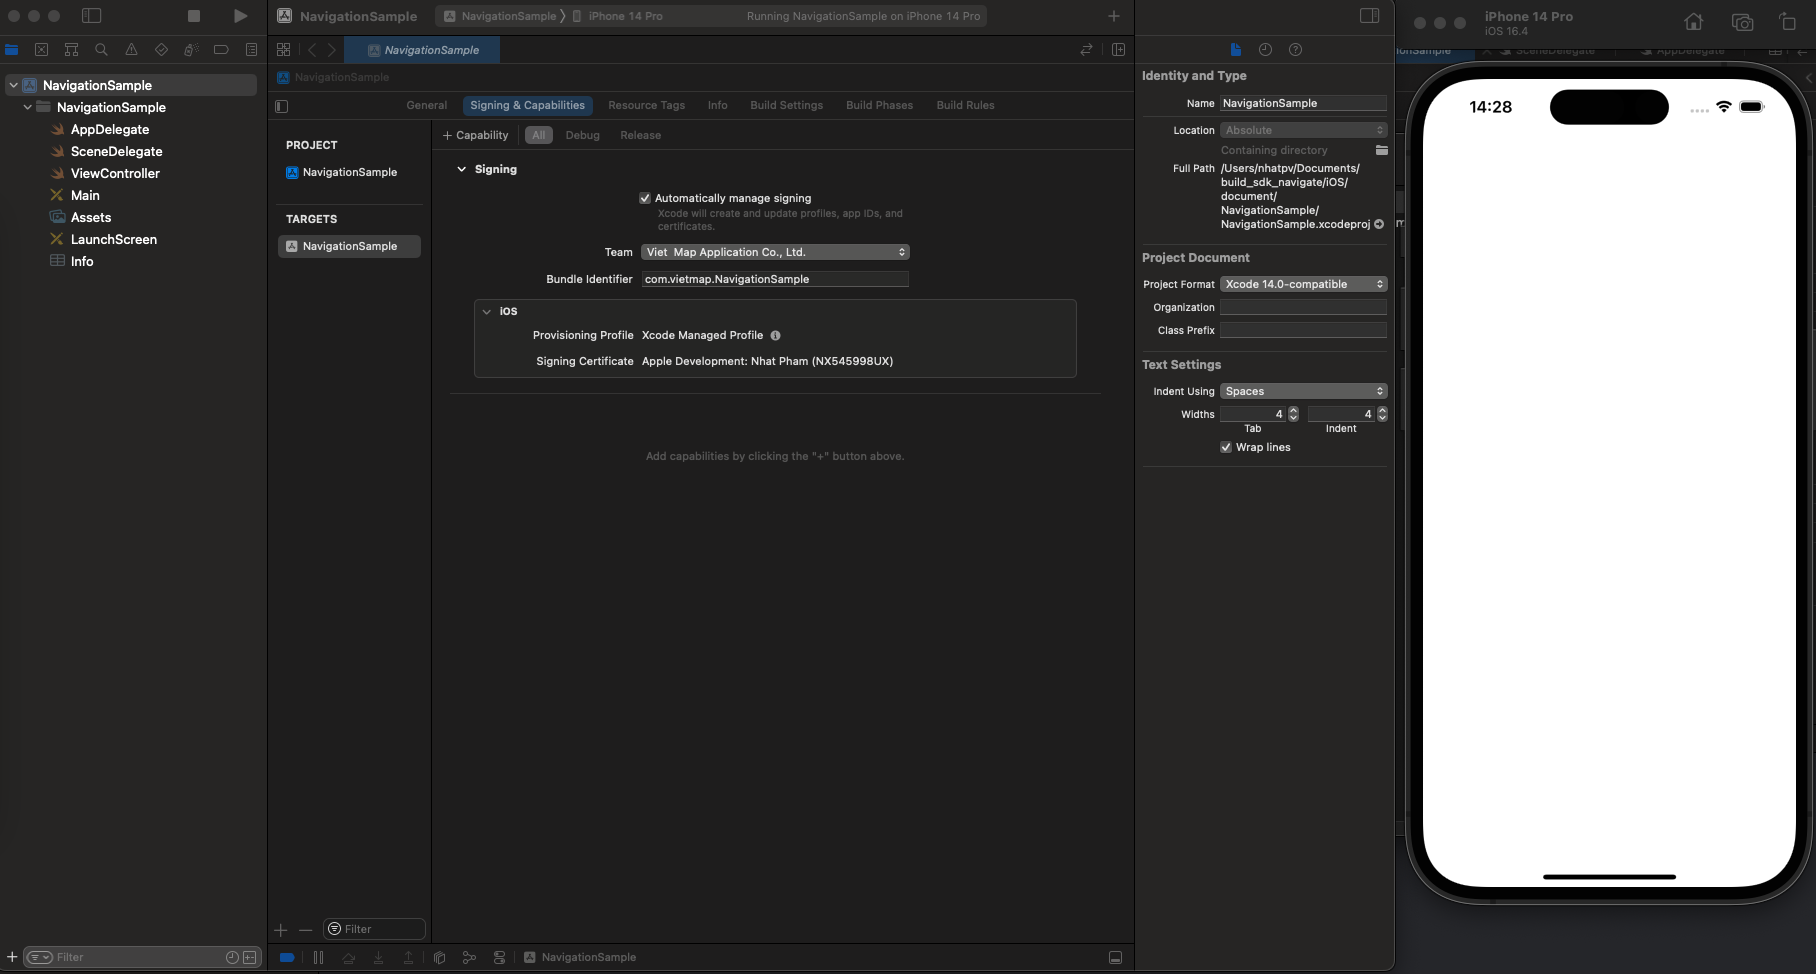
Task: Open the Debug navigator spray icon
Action: pyautogui.click(x=191, y=49)
